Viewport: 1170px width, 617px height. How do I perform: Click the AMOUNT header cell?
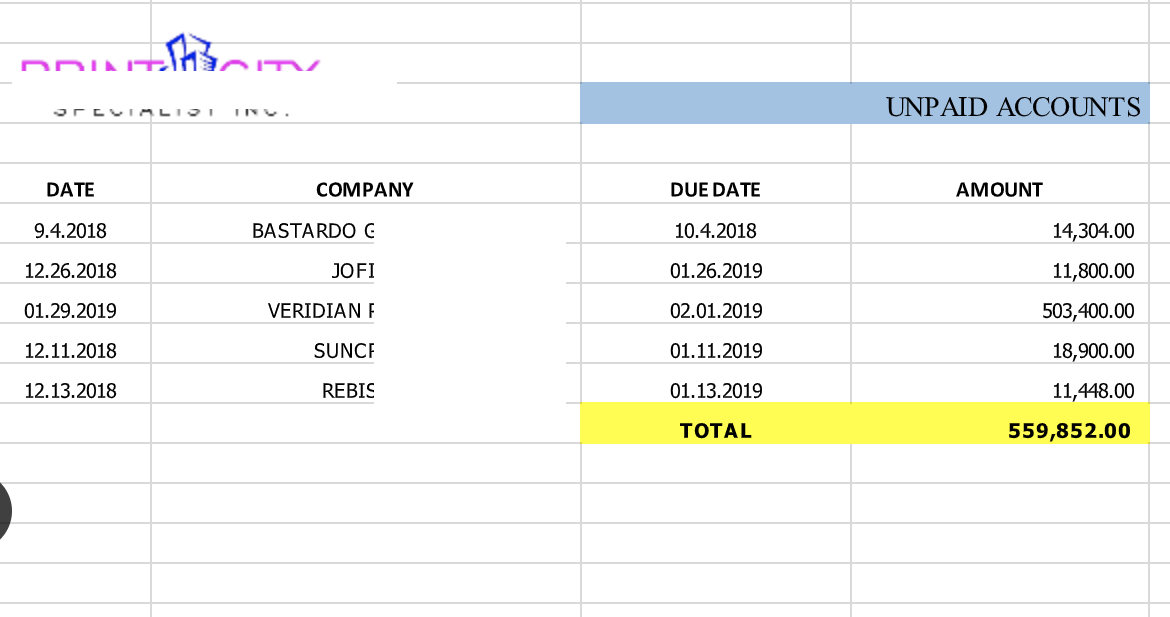(999, 190)
